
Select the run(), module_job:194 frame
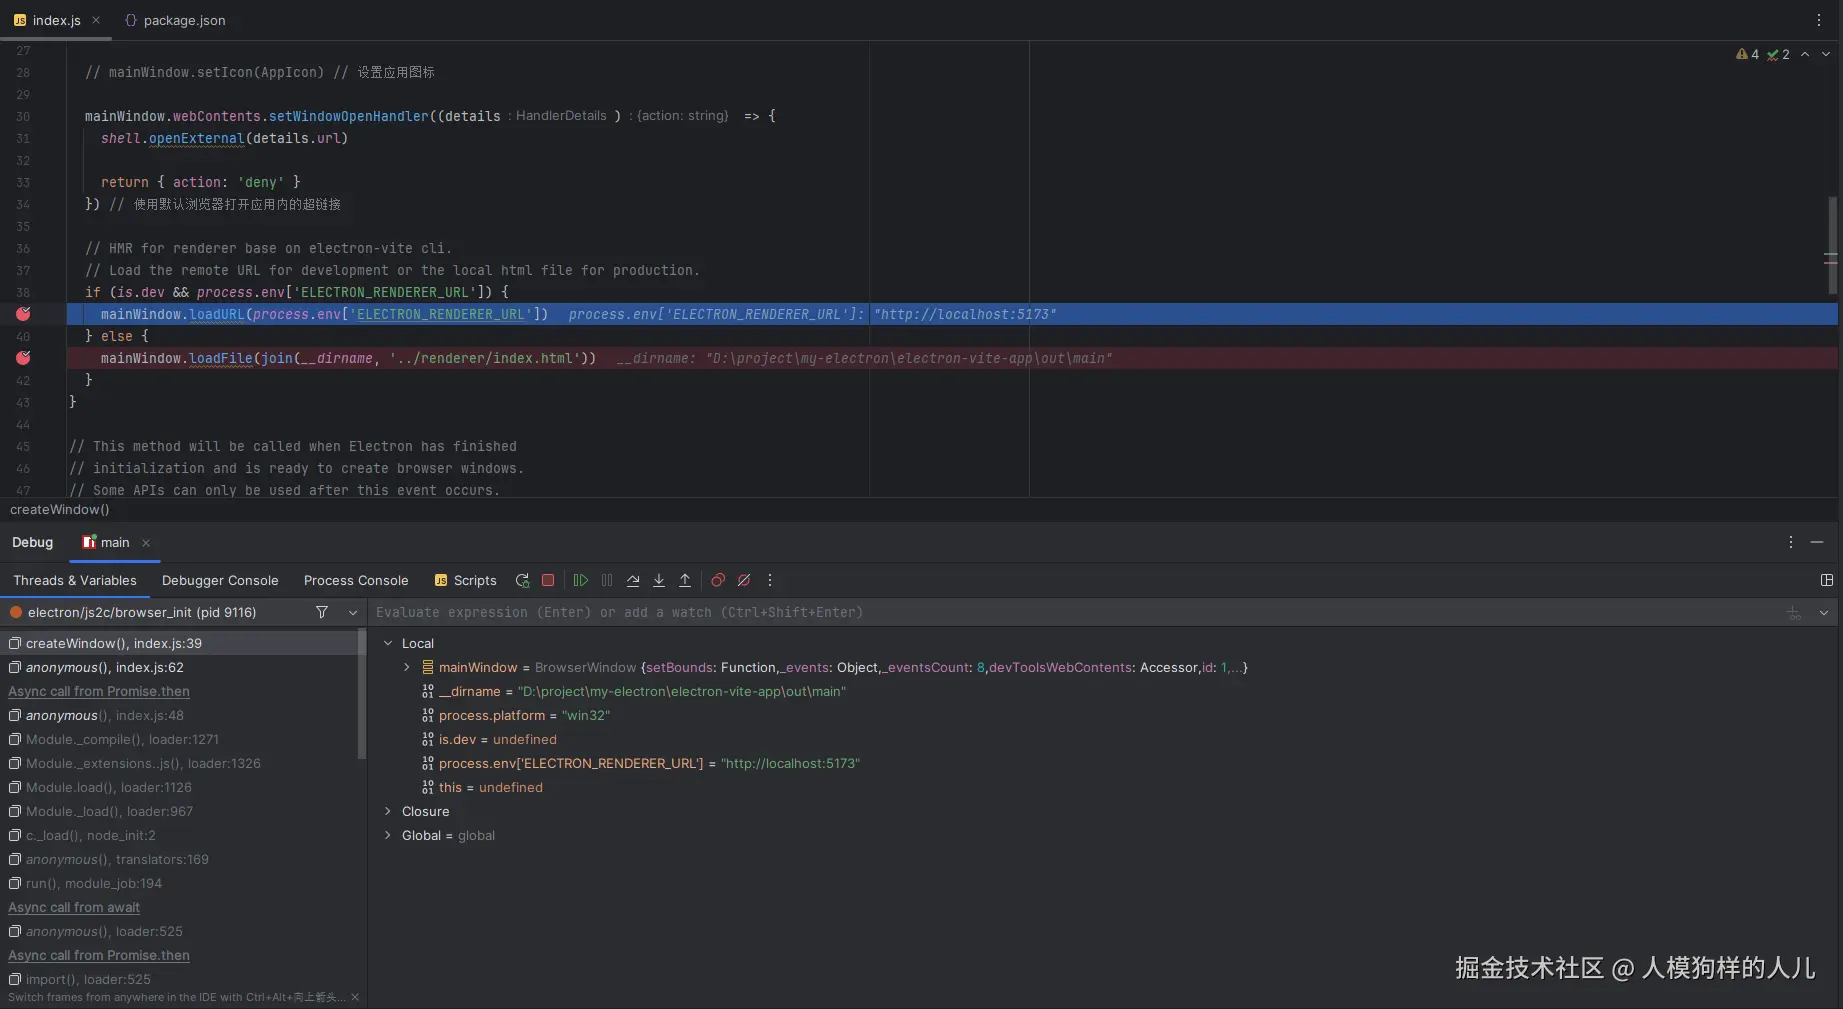(181, 883)
